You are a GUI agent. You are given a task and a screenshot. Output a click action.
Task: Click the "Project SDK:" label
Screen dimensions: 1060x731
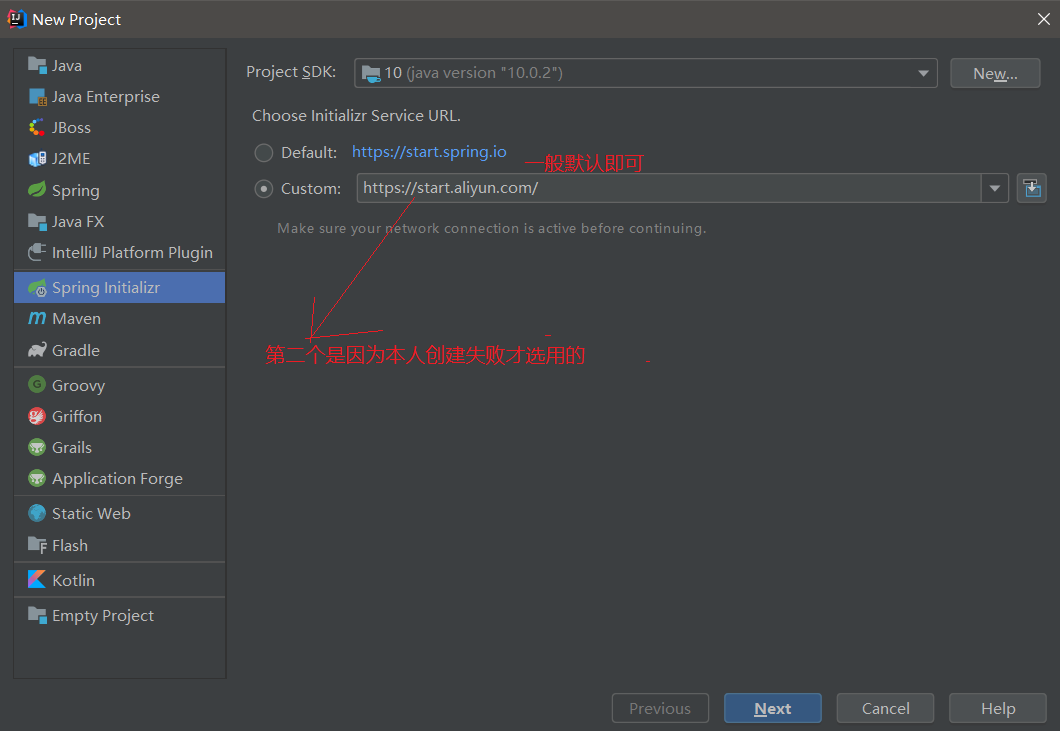291,72
